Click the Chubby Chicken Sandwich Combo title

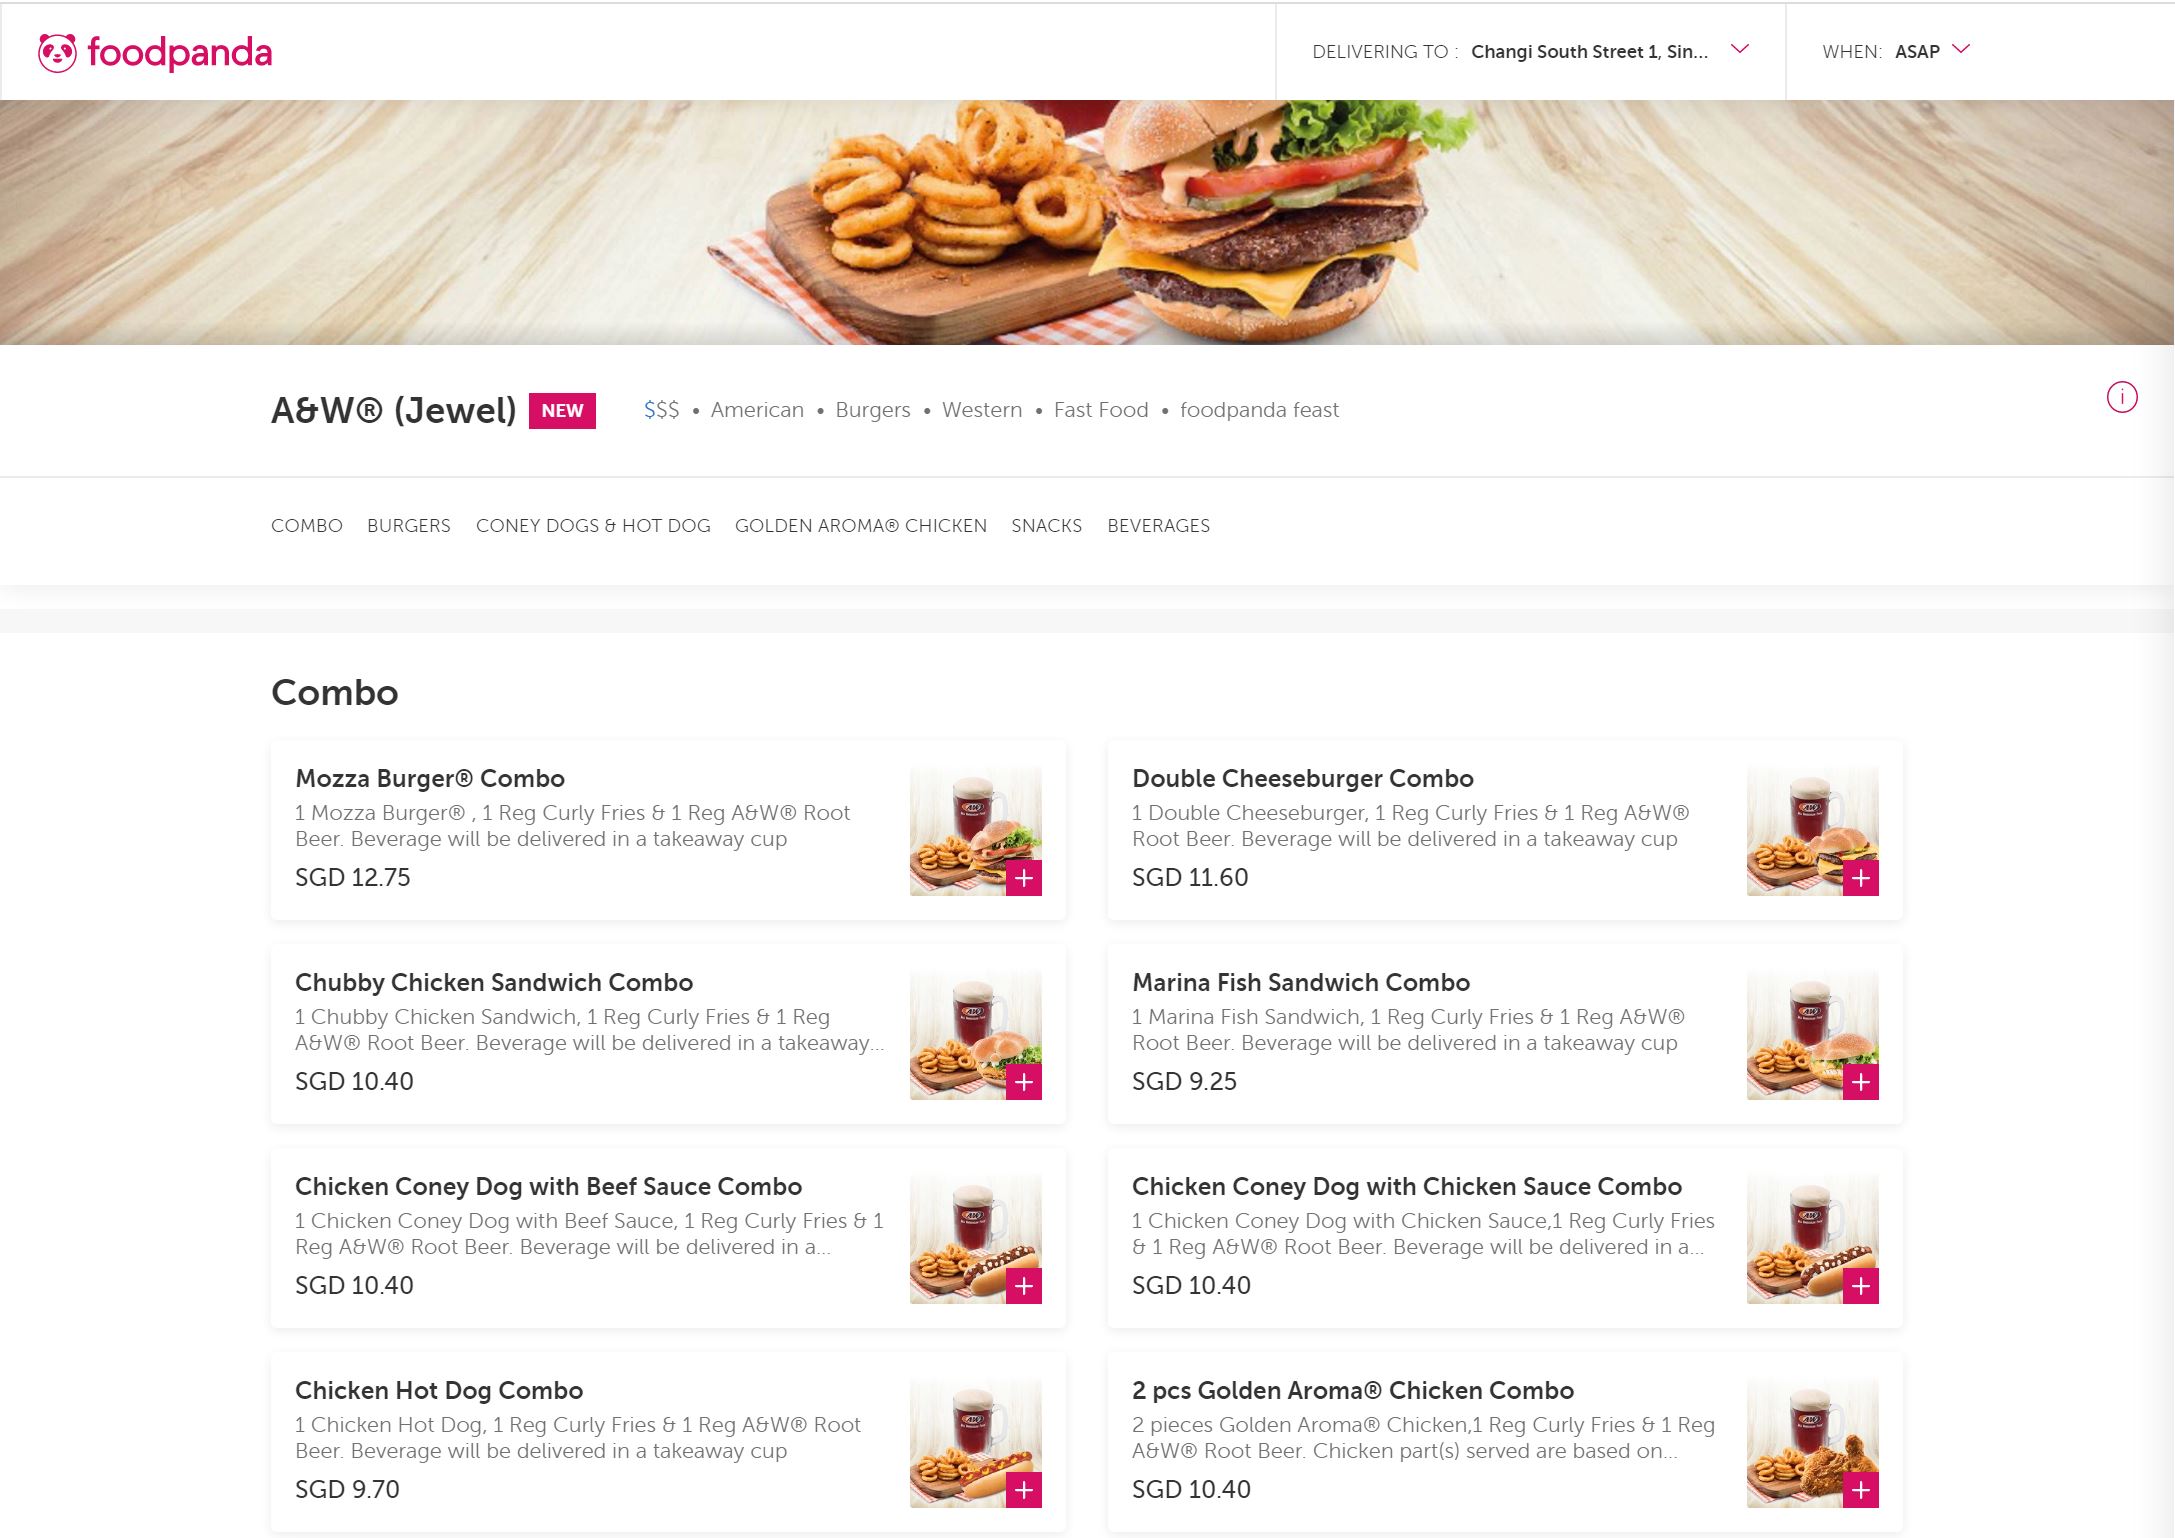point(494,983)
